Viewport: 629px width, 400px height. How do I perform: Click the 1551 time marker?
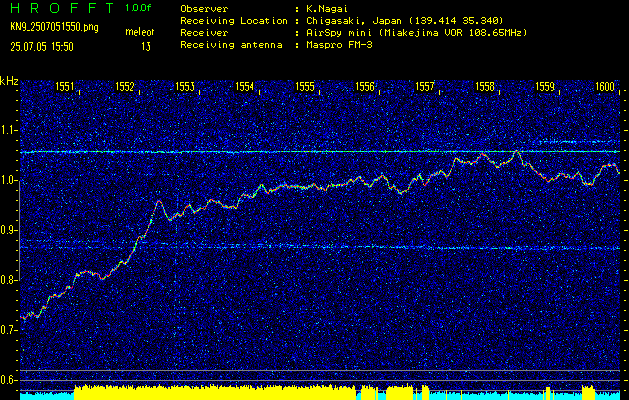click(x=65, y=87)
